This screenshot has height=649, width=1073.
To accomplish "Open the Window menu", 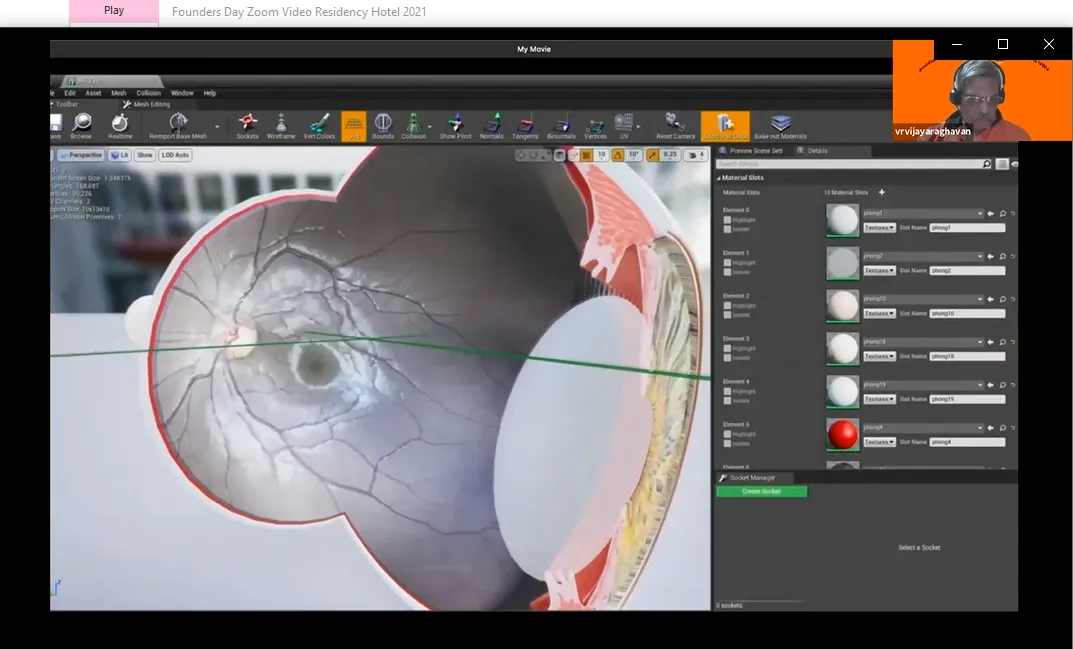I will tap(182, 93).
